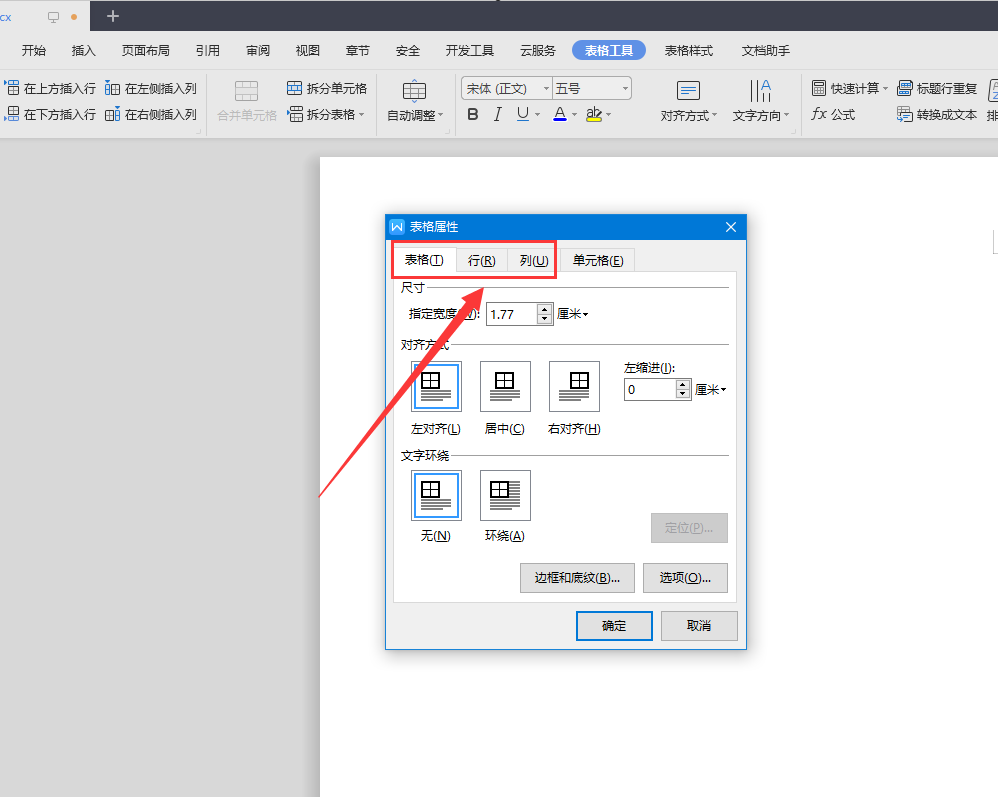998x797 pixels.
Task: Open the font name 宋体 dropdown
Action: click(546, 88)
